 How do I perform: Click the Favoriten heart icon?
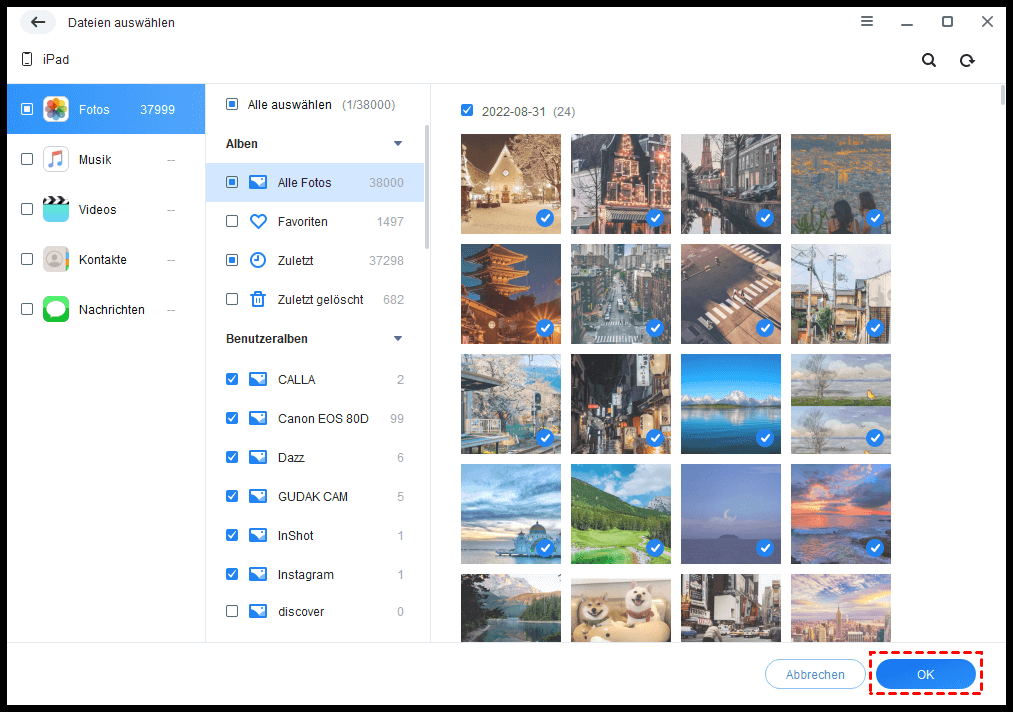[x=258, y=222]
